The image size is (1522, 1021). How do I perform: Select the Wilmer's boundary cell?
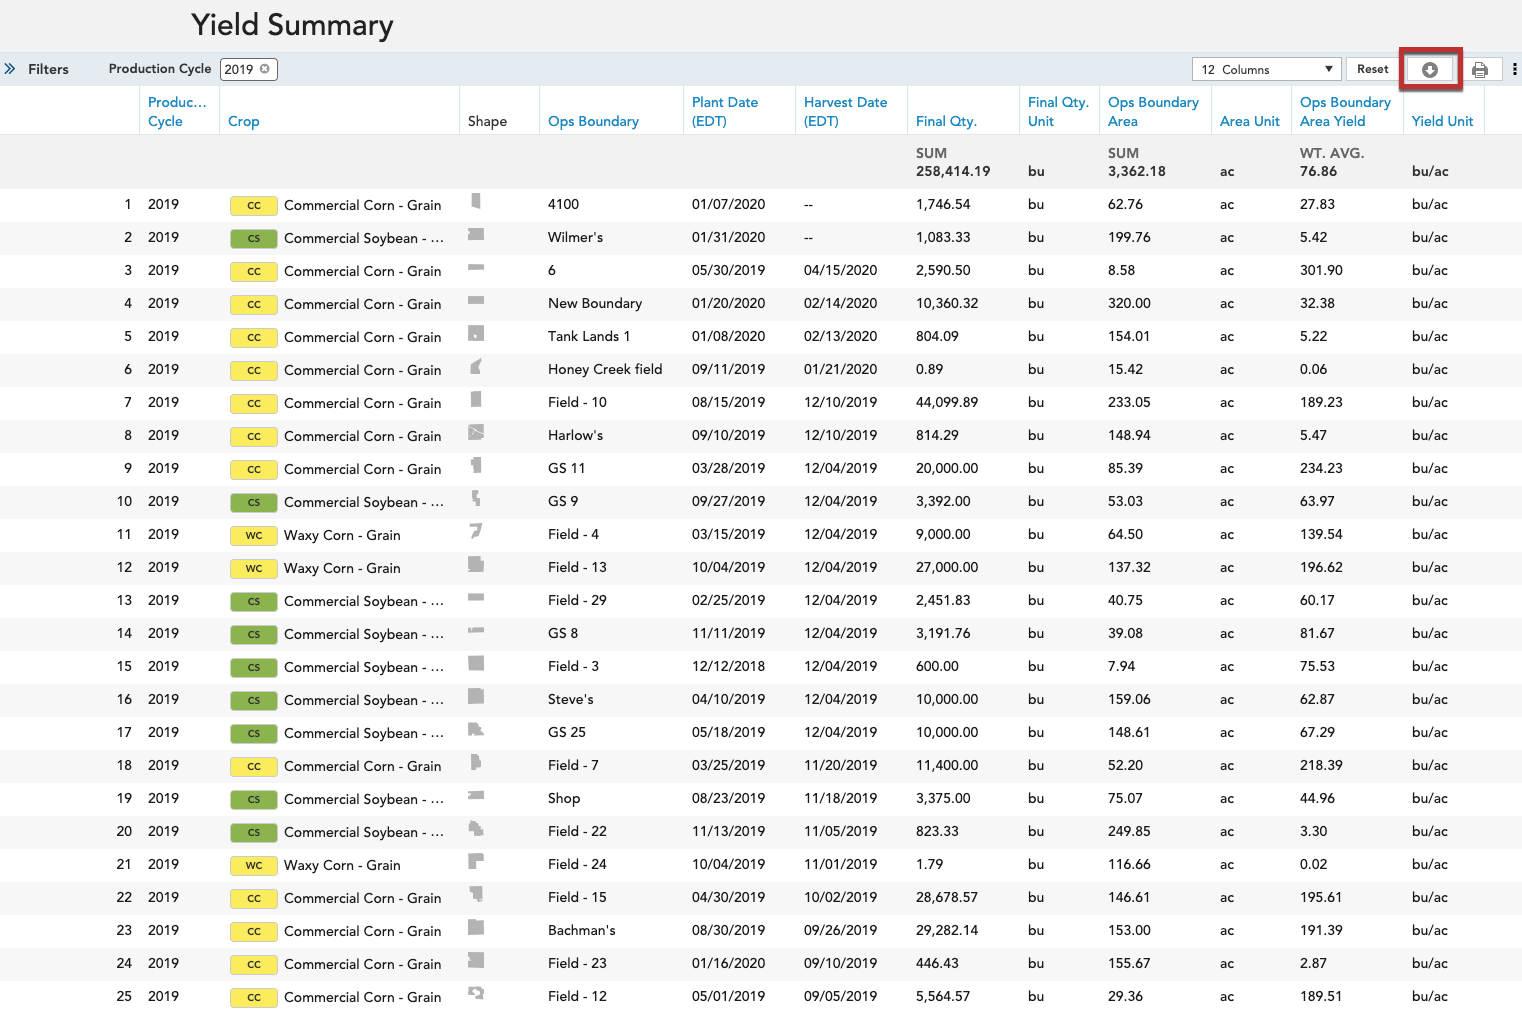(575, 238)
